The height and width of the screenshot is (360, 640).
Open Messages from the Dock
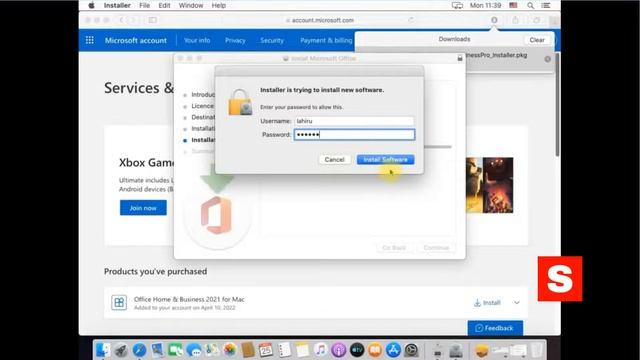pyautogui.click(x=193, y=350)
